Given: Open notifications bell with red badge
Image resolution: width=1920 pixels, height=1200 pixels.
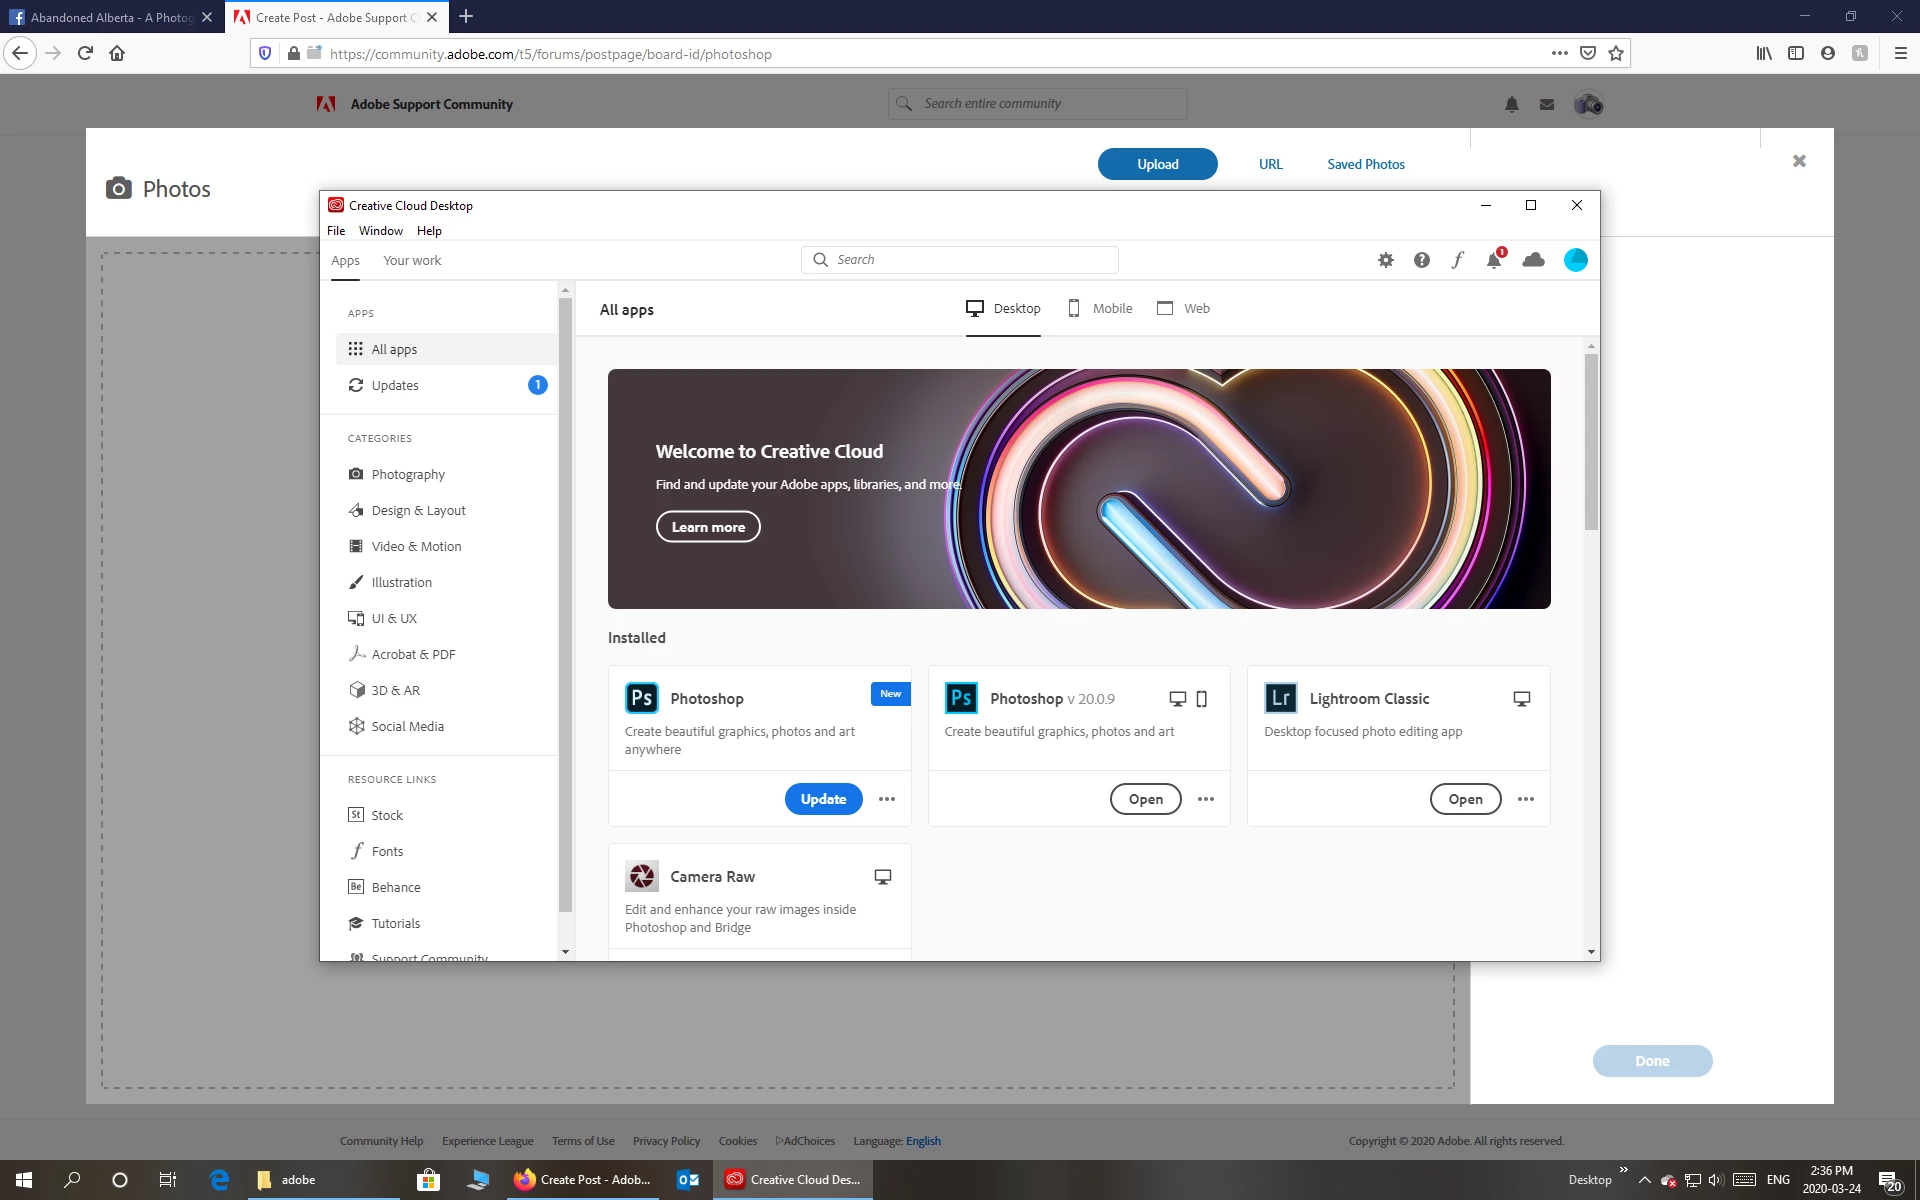Looking at the screenshot, I should pyautogui.click(x=1494, y=260).
